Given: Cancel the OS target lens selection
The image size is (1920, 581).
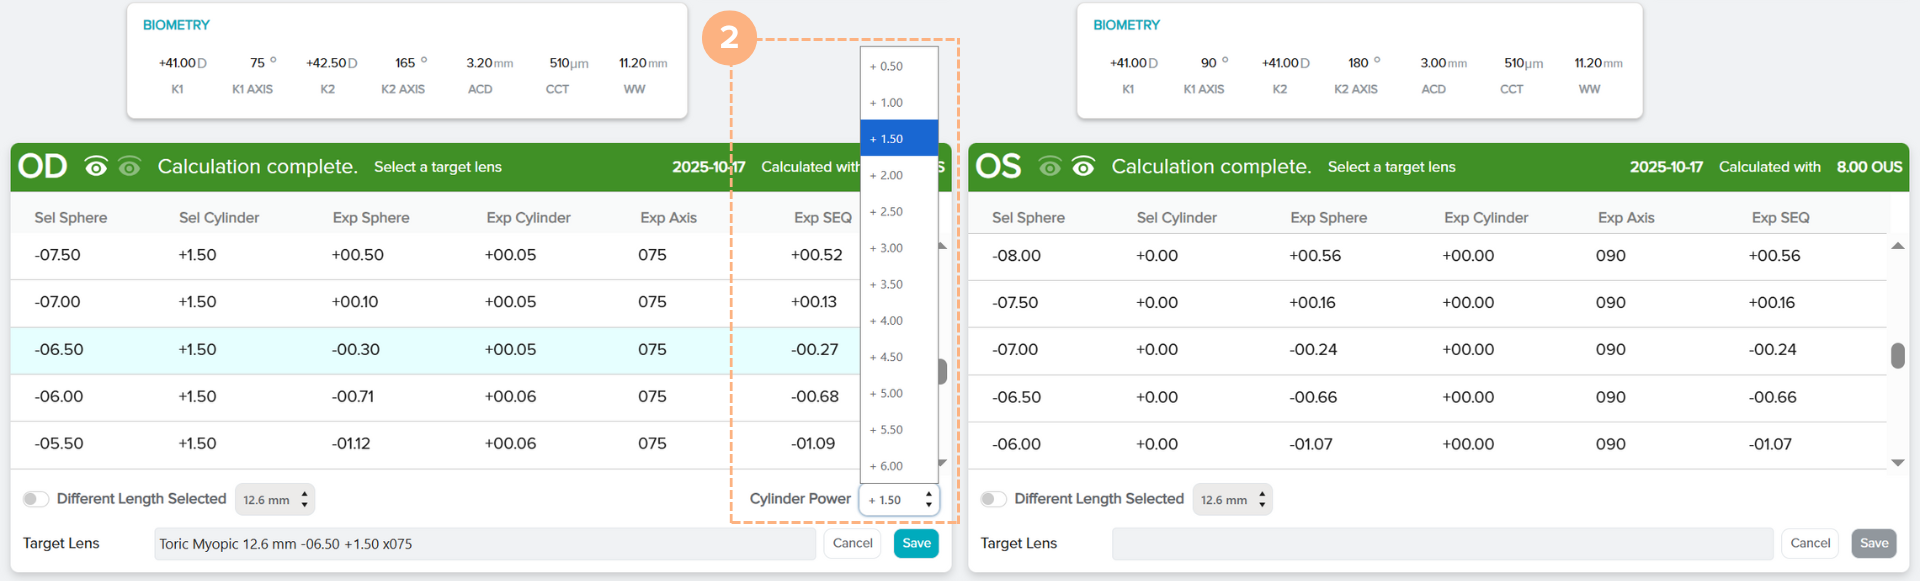Looking at the screenshot, I should [x=1809, y=543].
